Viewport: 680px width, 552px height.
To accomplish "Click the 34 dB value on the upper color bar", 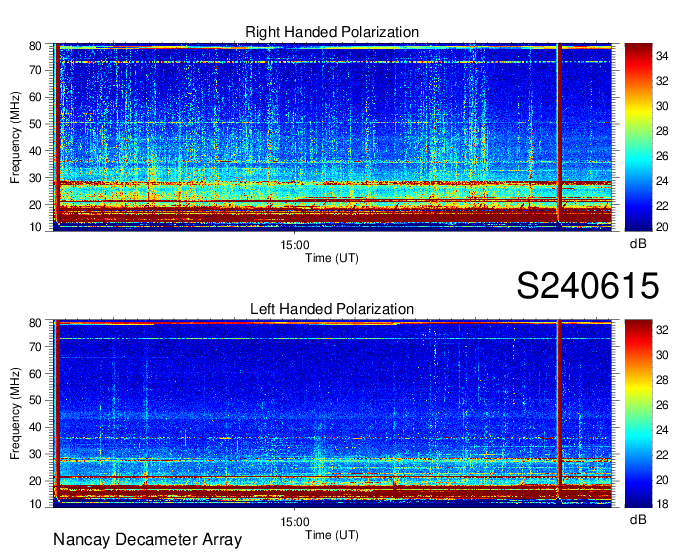I will pyautogui.click(x=662, y=56).
